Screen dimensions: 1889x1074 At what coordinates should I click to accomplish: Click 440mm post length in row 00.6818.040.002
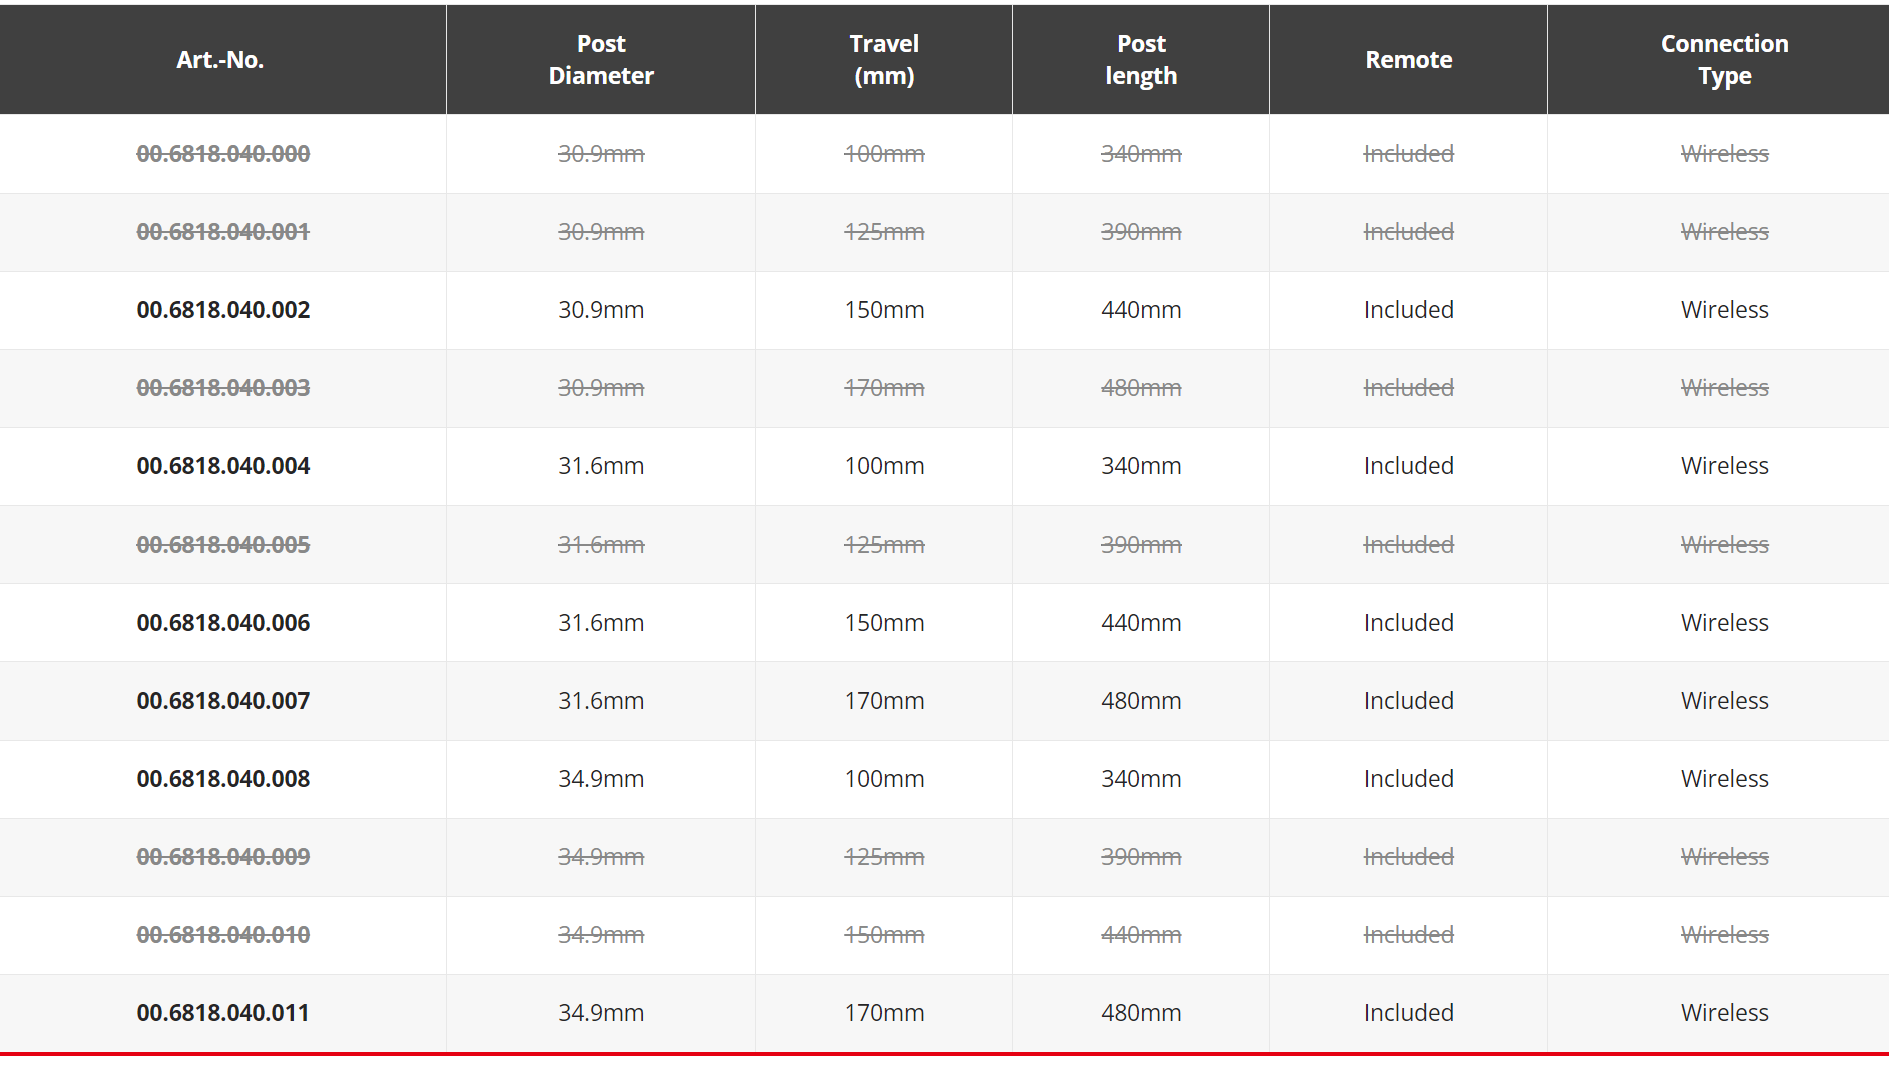(x=1141, y=310)
